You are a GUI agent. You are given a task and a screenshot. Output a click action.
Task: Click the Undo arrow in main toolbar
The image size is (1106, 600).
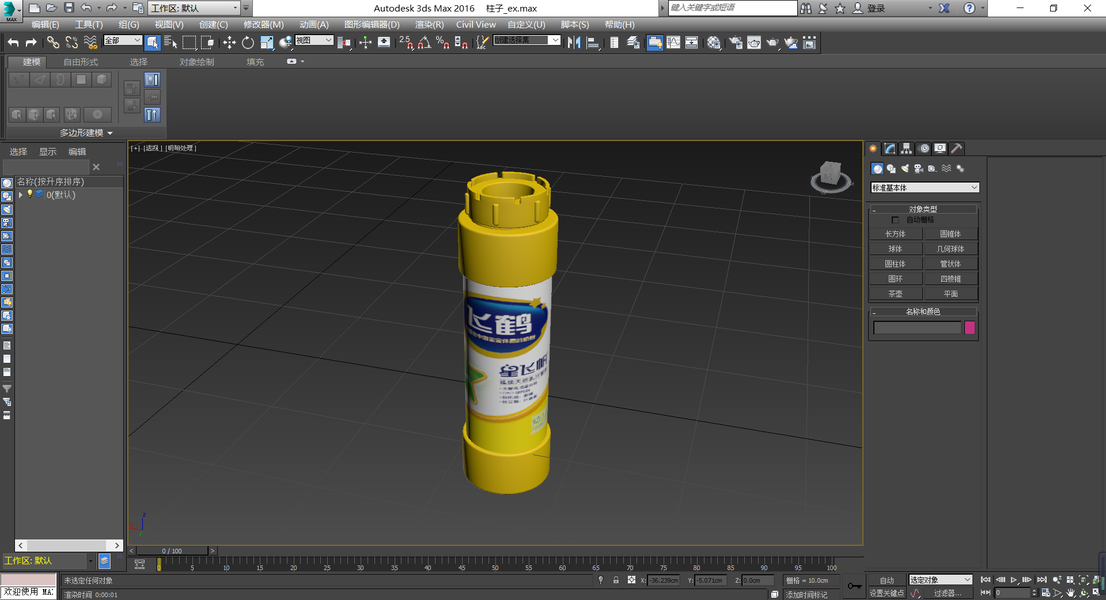pos(13,42)
